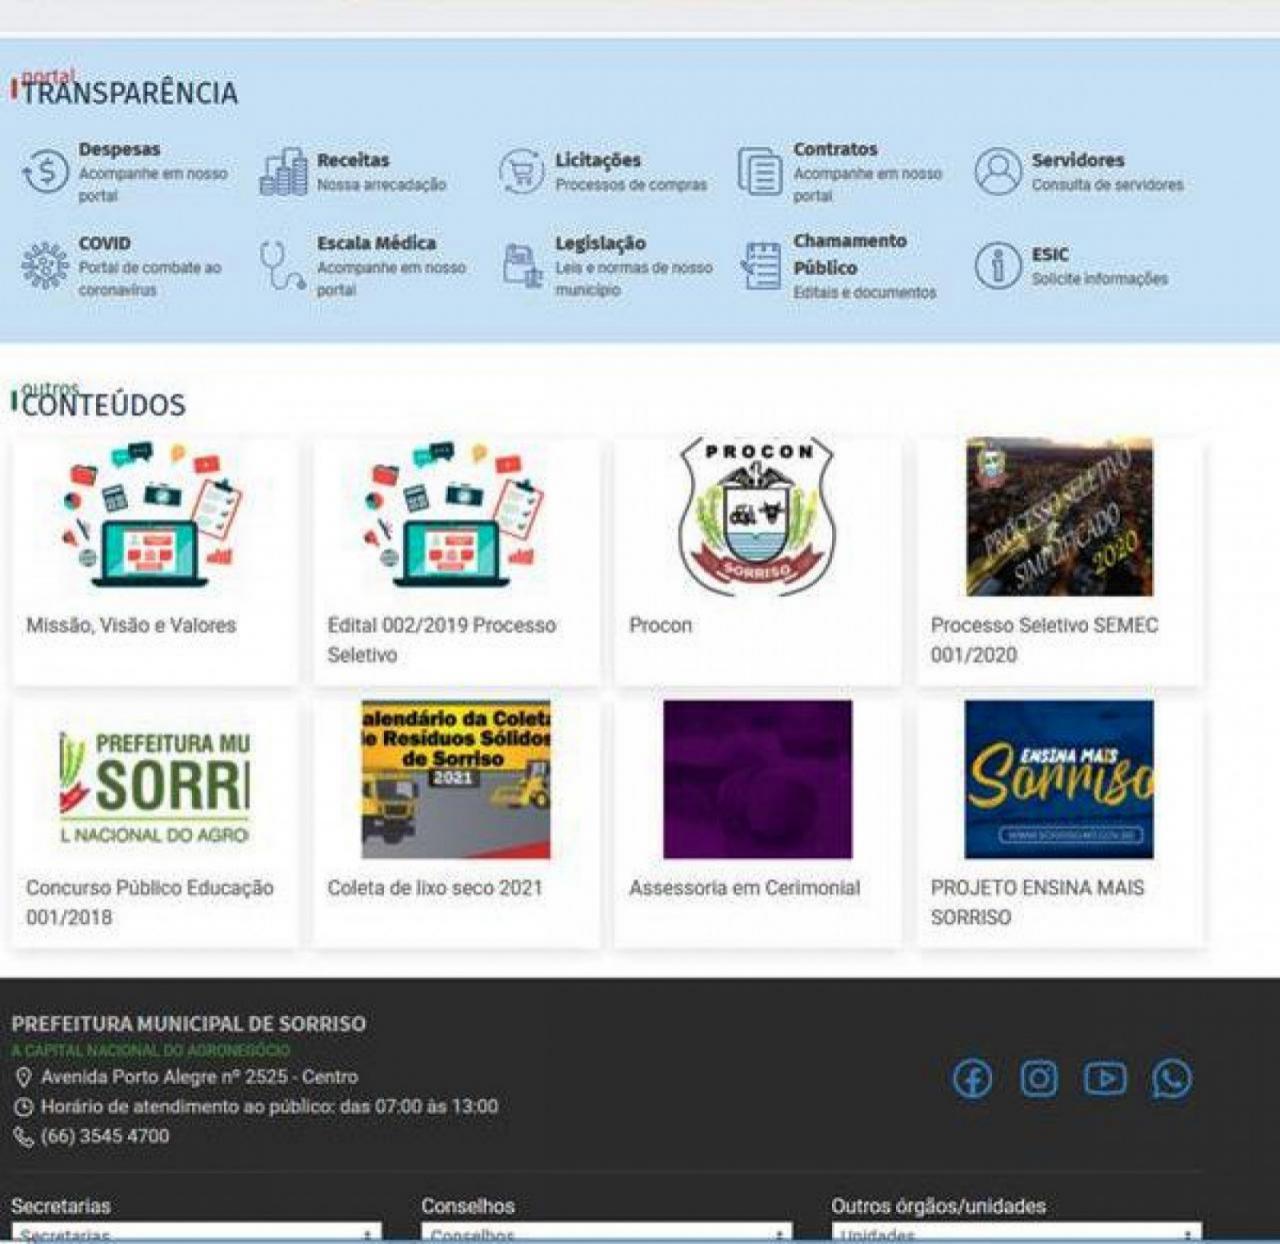Open the Procon logo thumbnail

[756, 516]
